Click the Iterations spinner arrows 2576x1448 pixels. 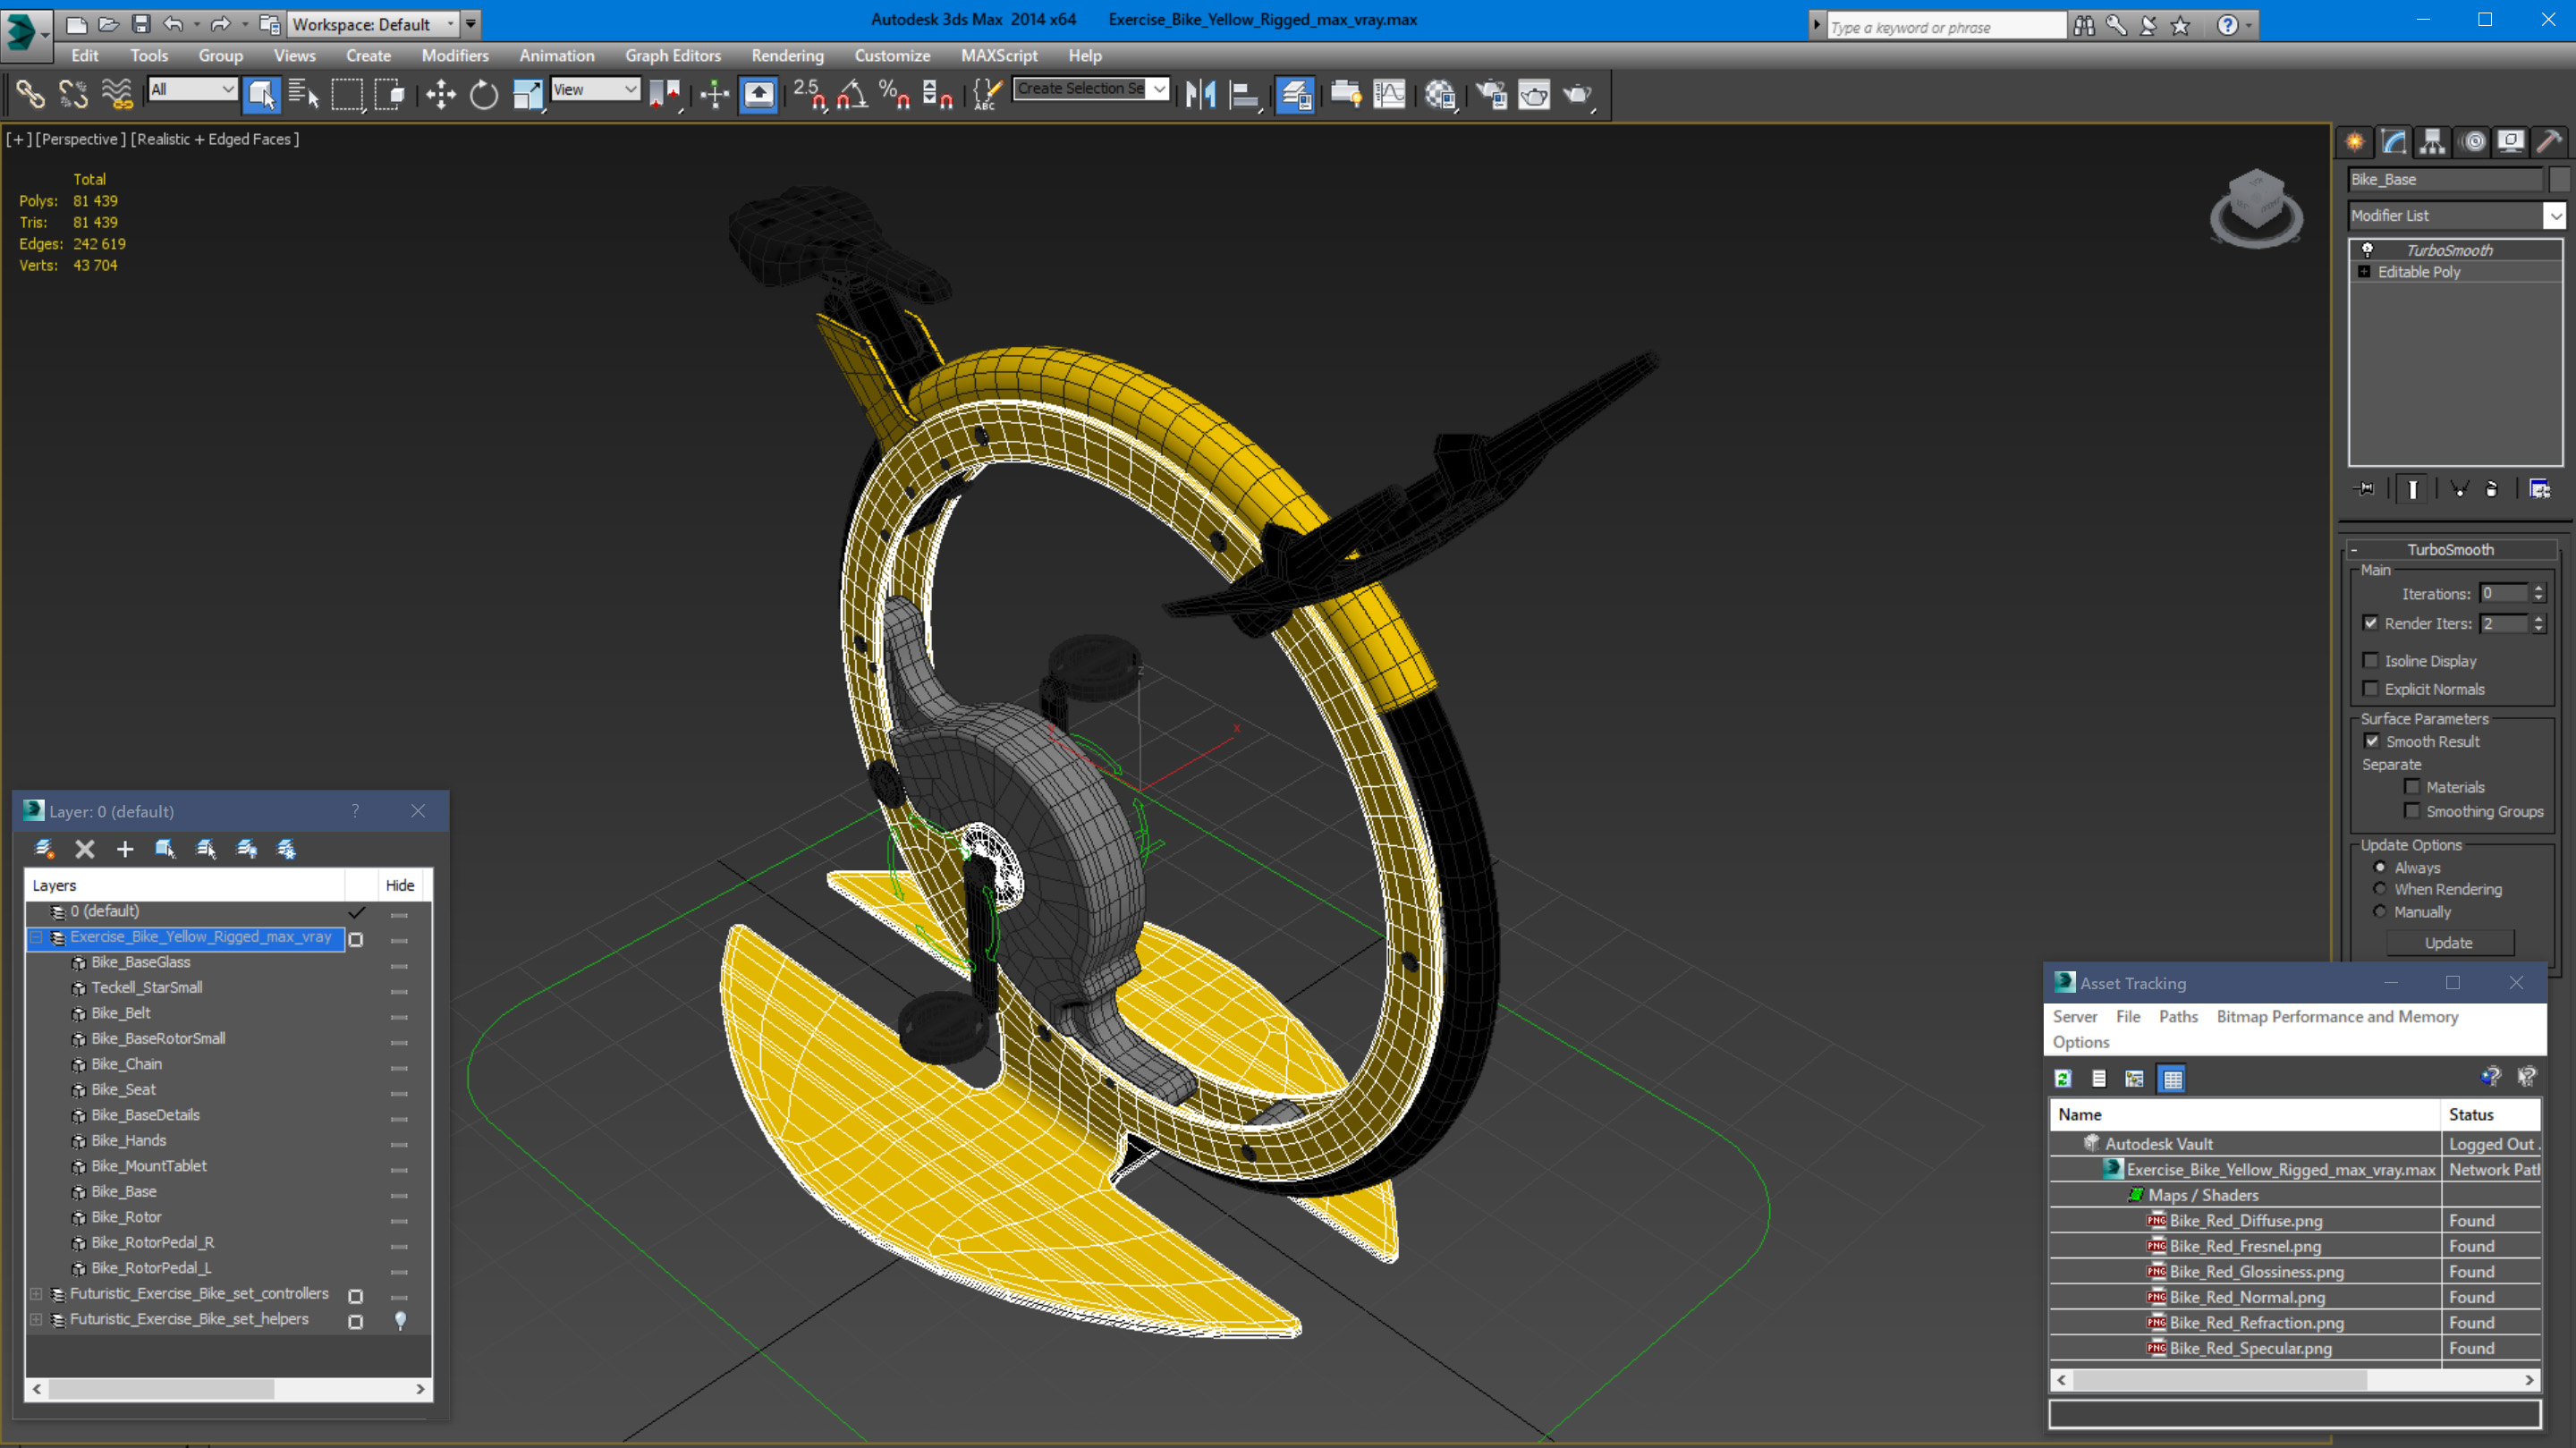2538,593
